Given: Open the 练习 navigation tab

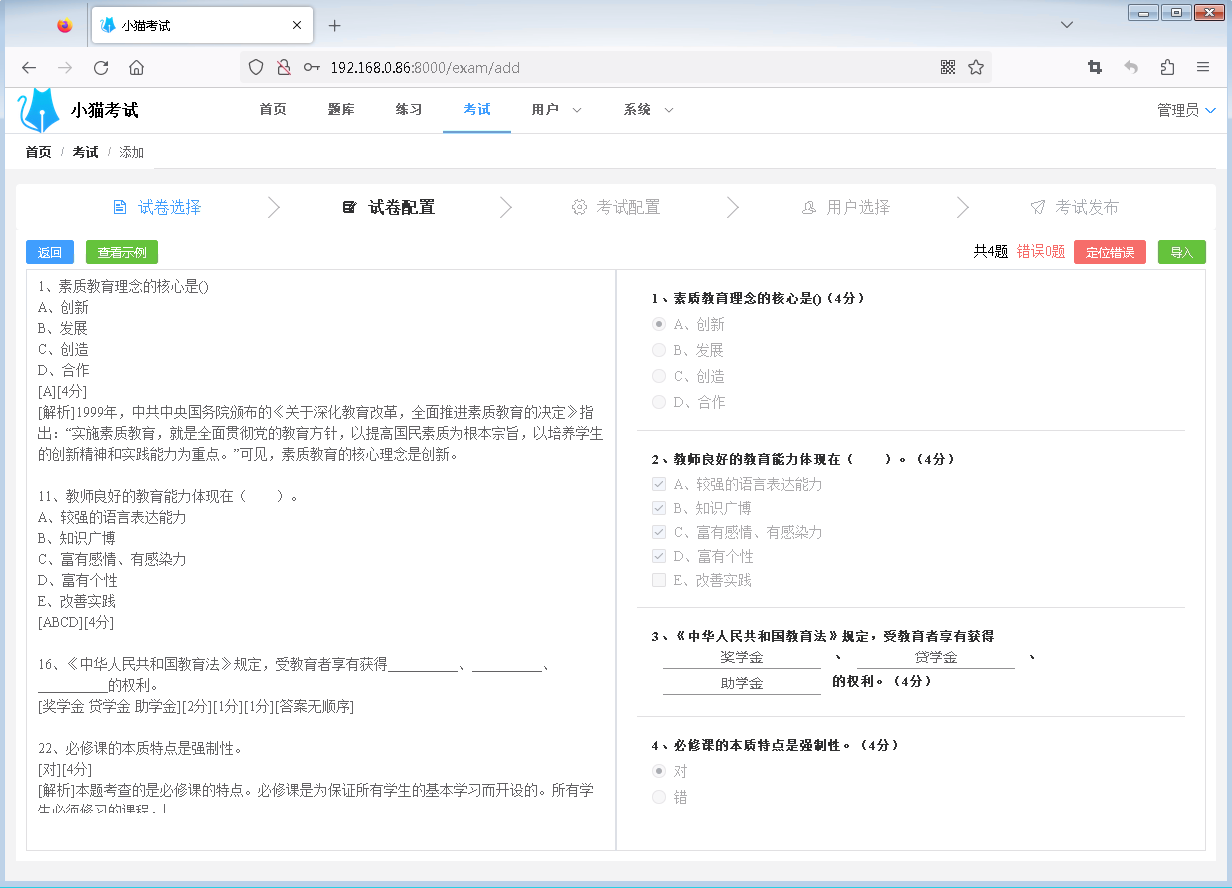Looking at the screenshot, I should click(408, 110).
